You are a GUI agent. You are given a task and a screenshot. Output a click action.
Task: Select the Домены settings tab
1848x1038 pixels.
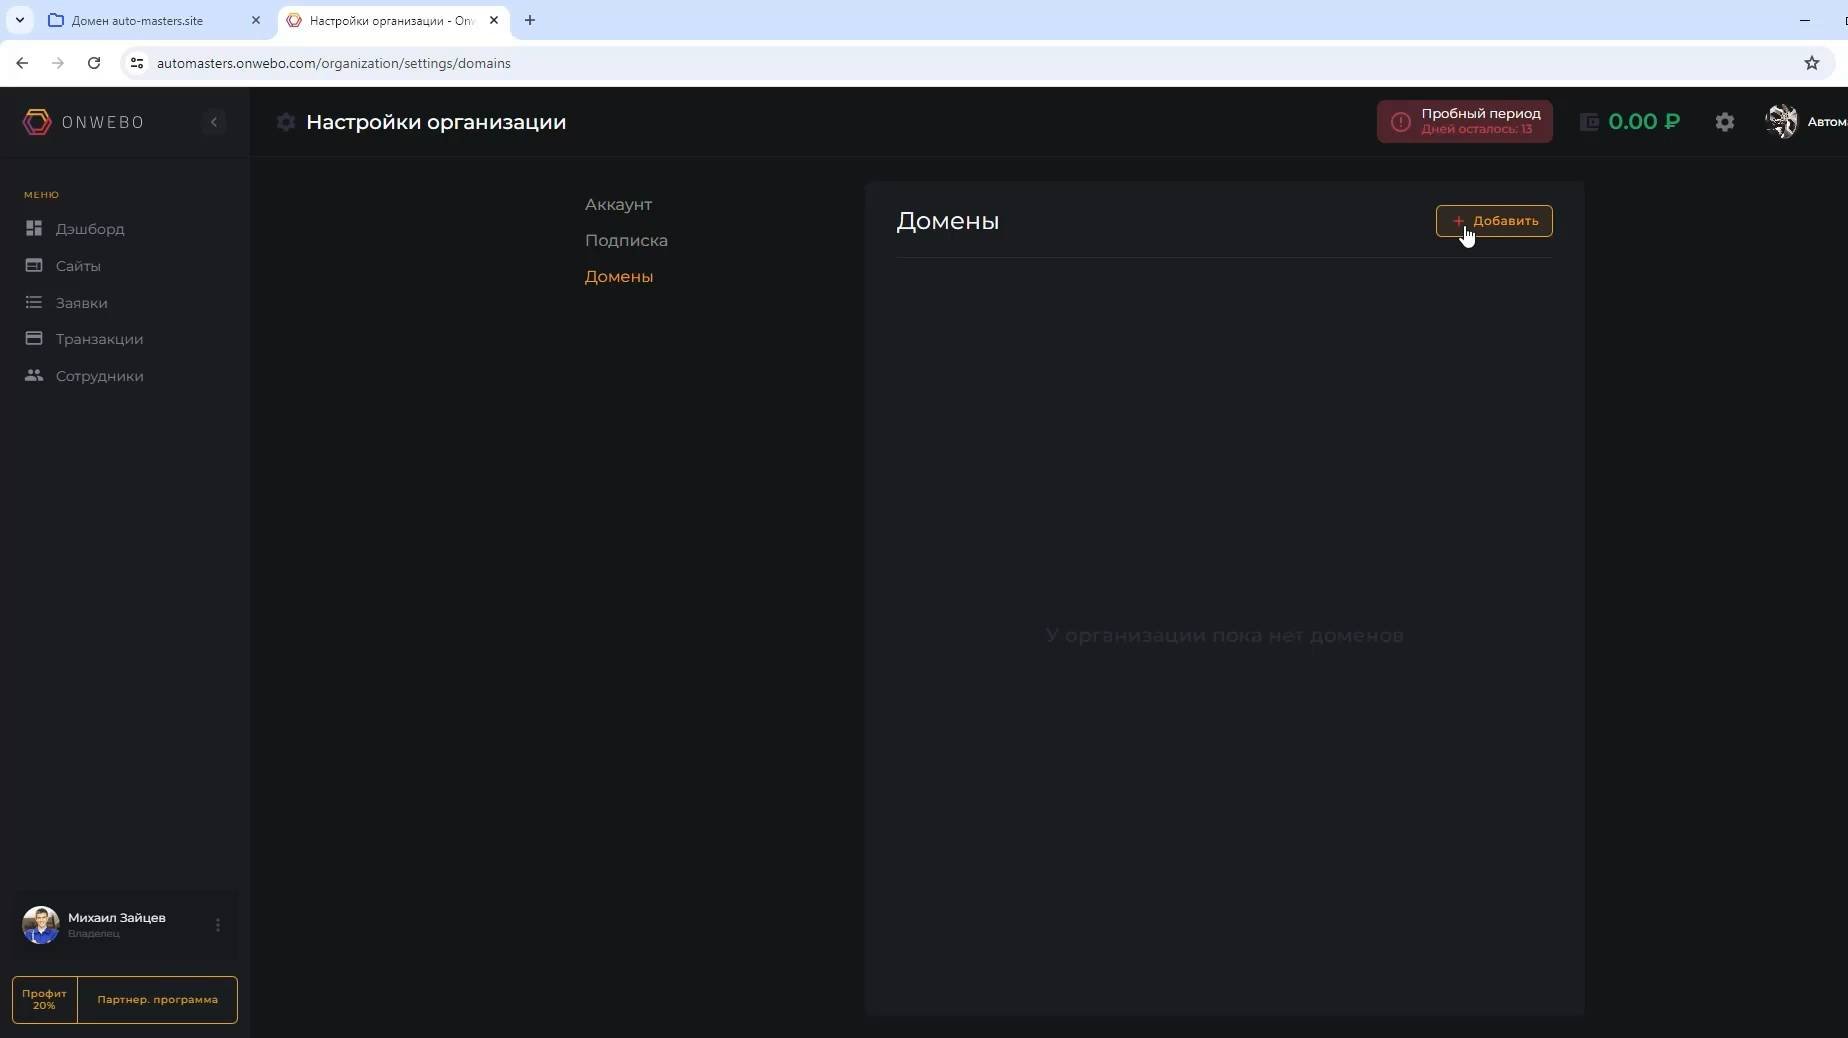pos(619,276)
